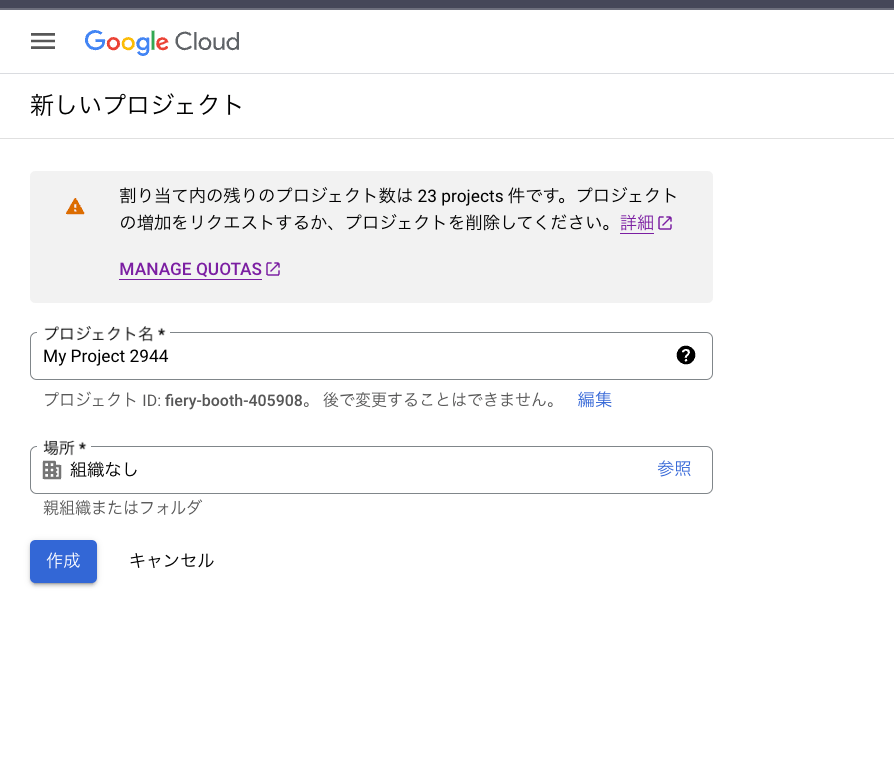Click the 親組織またはフォルダ helper text
This screenshot has width=894, height=774.
tap(123, 507)
